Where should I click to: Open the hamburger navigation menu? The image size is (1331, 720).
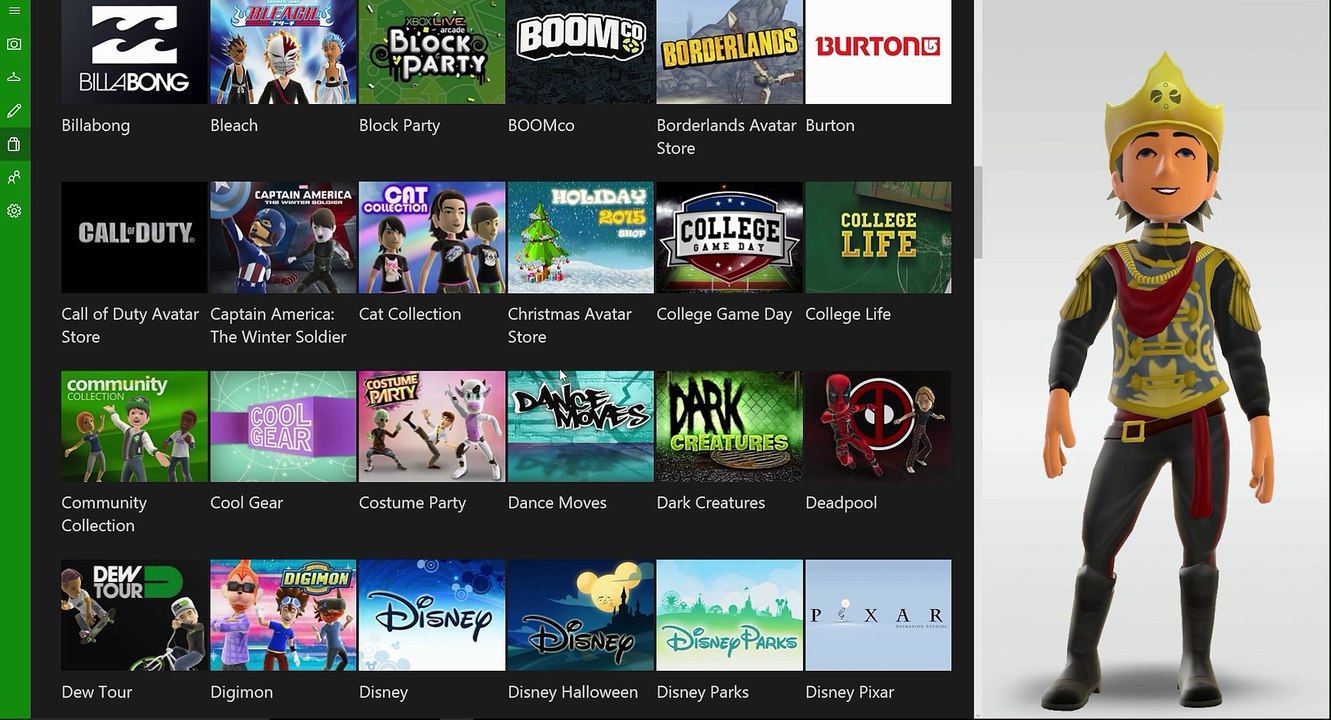pos(14,11)
